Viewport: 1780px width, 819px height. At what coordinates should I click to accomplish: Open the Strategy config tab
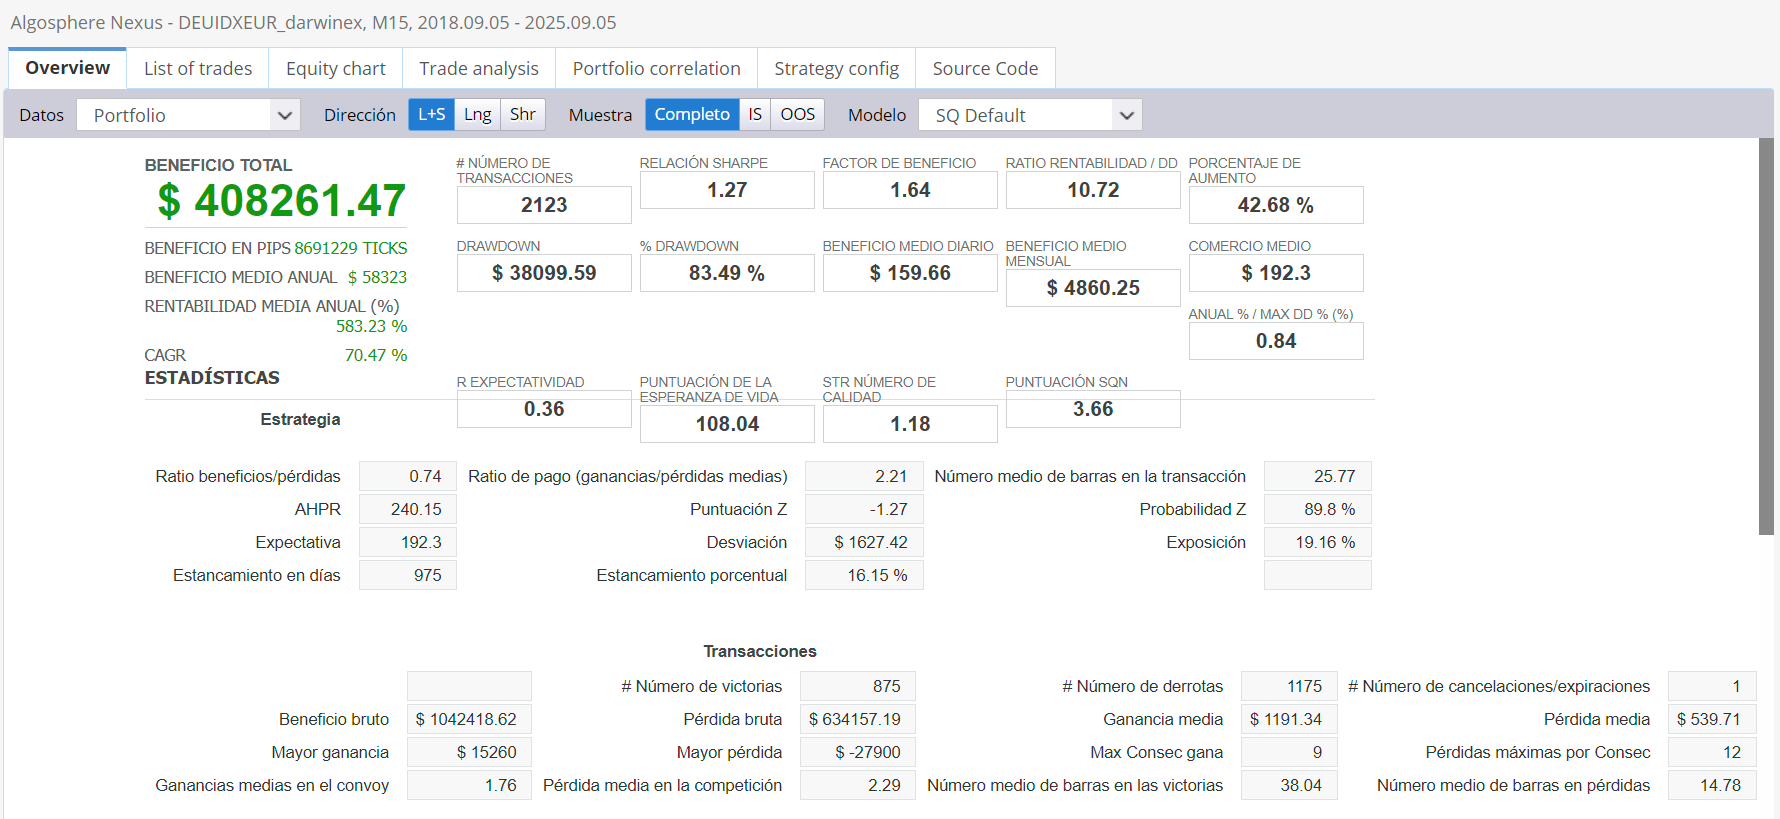point(836,68)
